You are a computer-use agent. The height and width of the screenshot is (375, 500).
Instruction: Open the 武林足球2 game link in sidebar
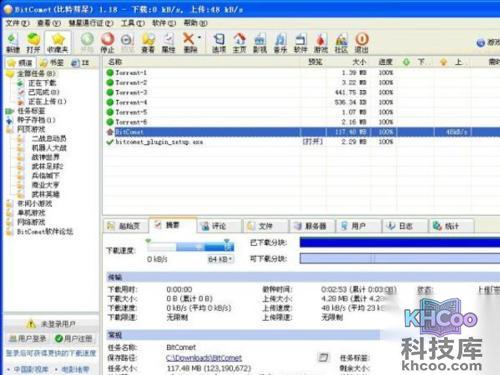click(47, 166)
